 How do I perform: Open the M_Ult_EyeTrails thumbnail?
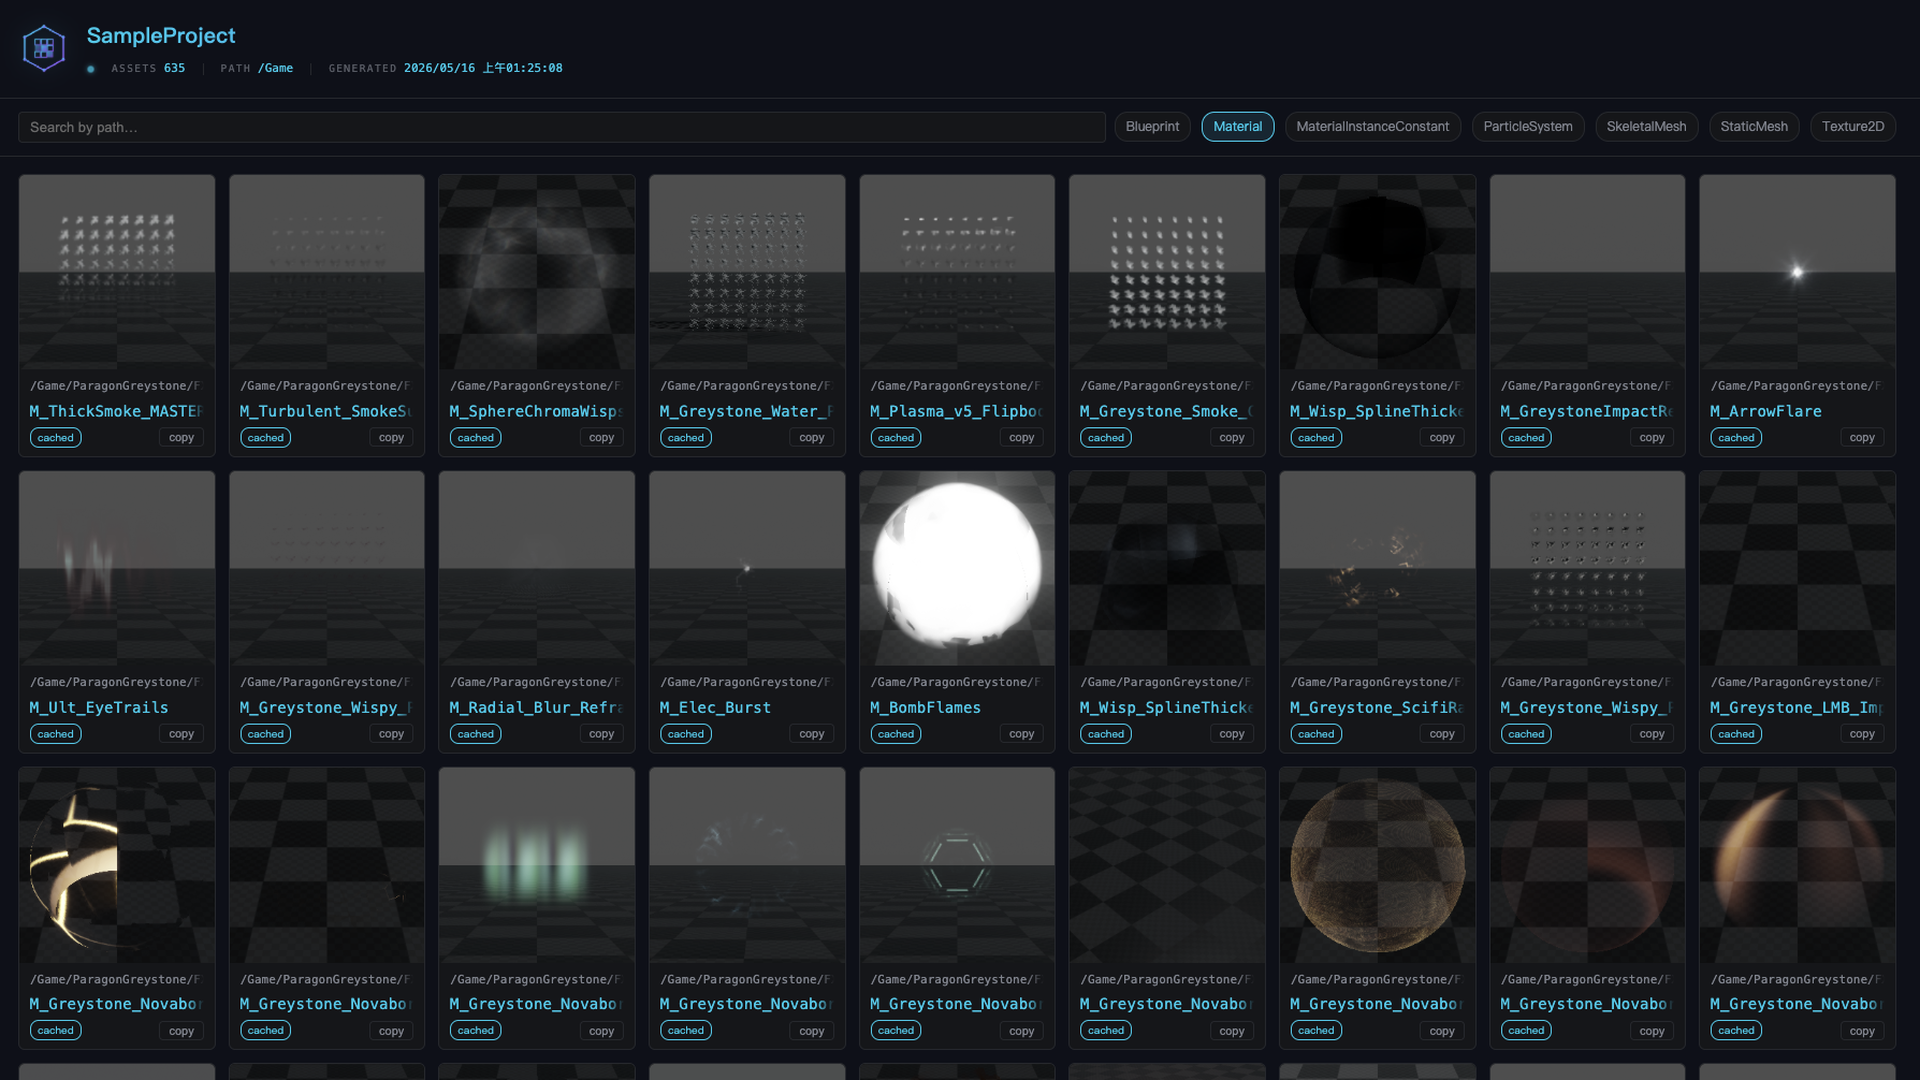(117, 568)
